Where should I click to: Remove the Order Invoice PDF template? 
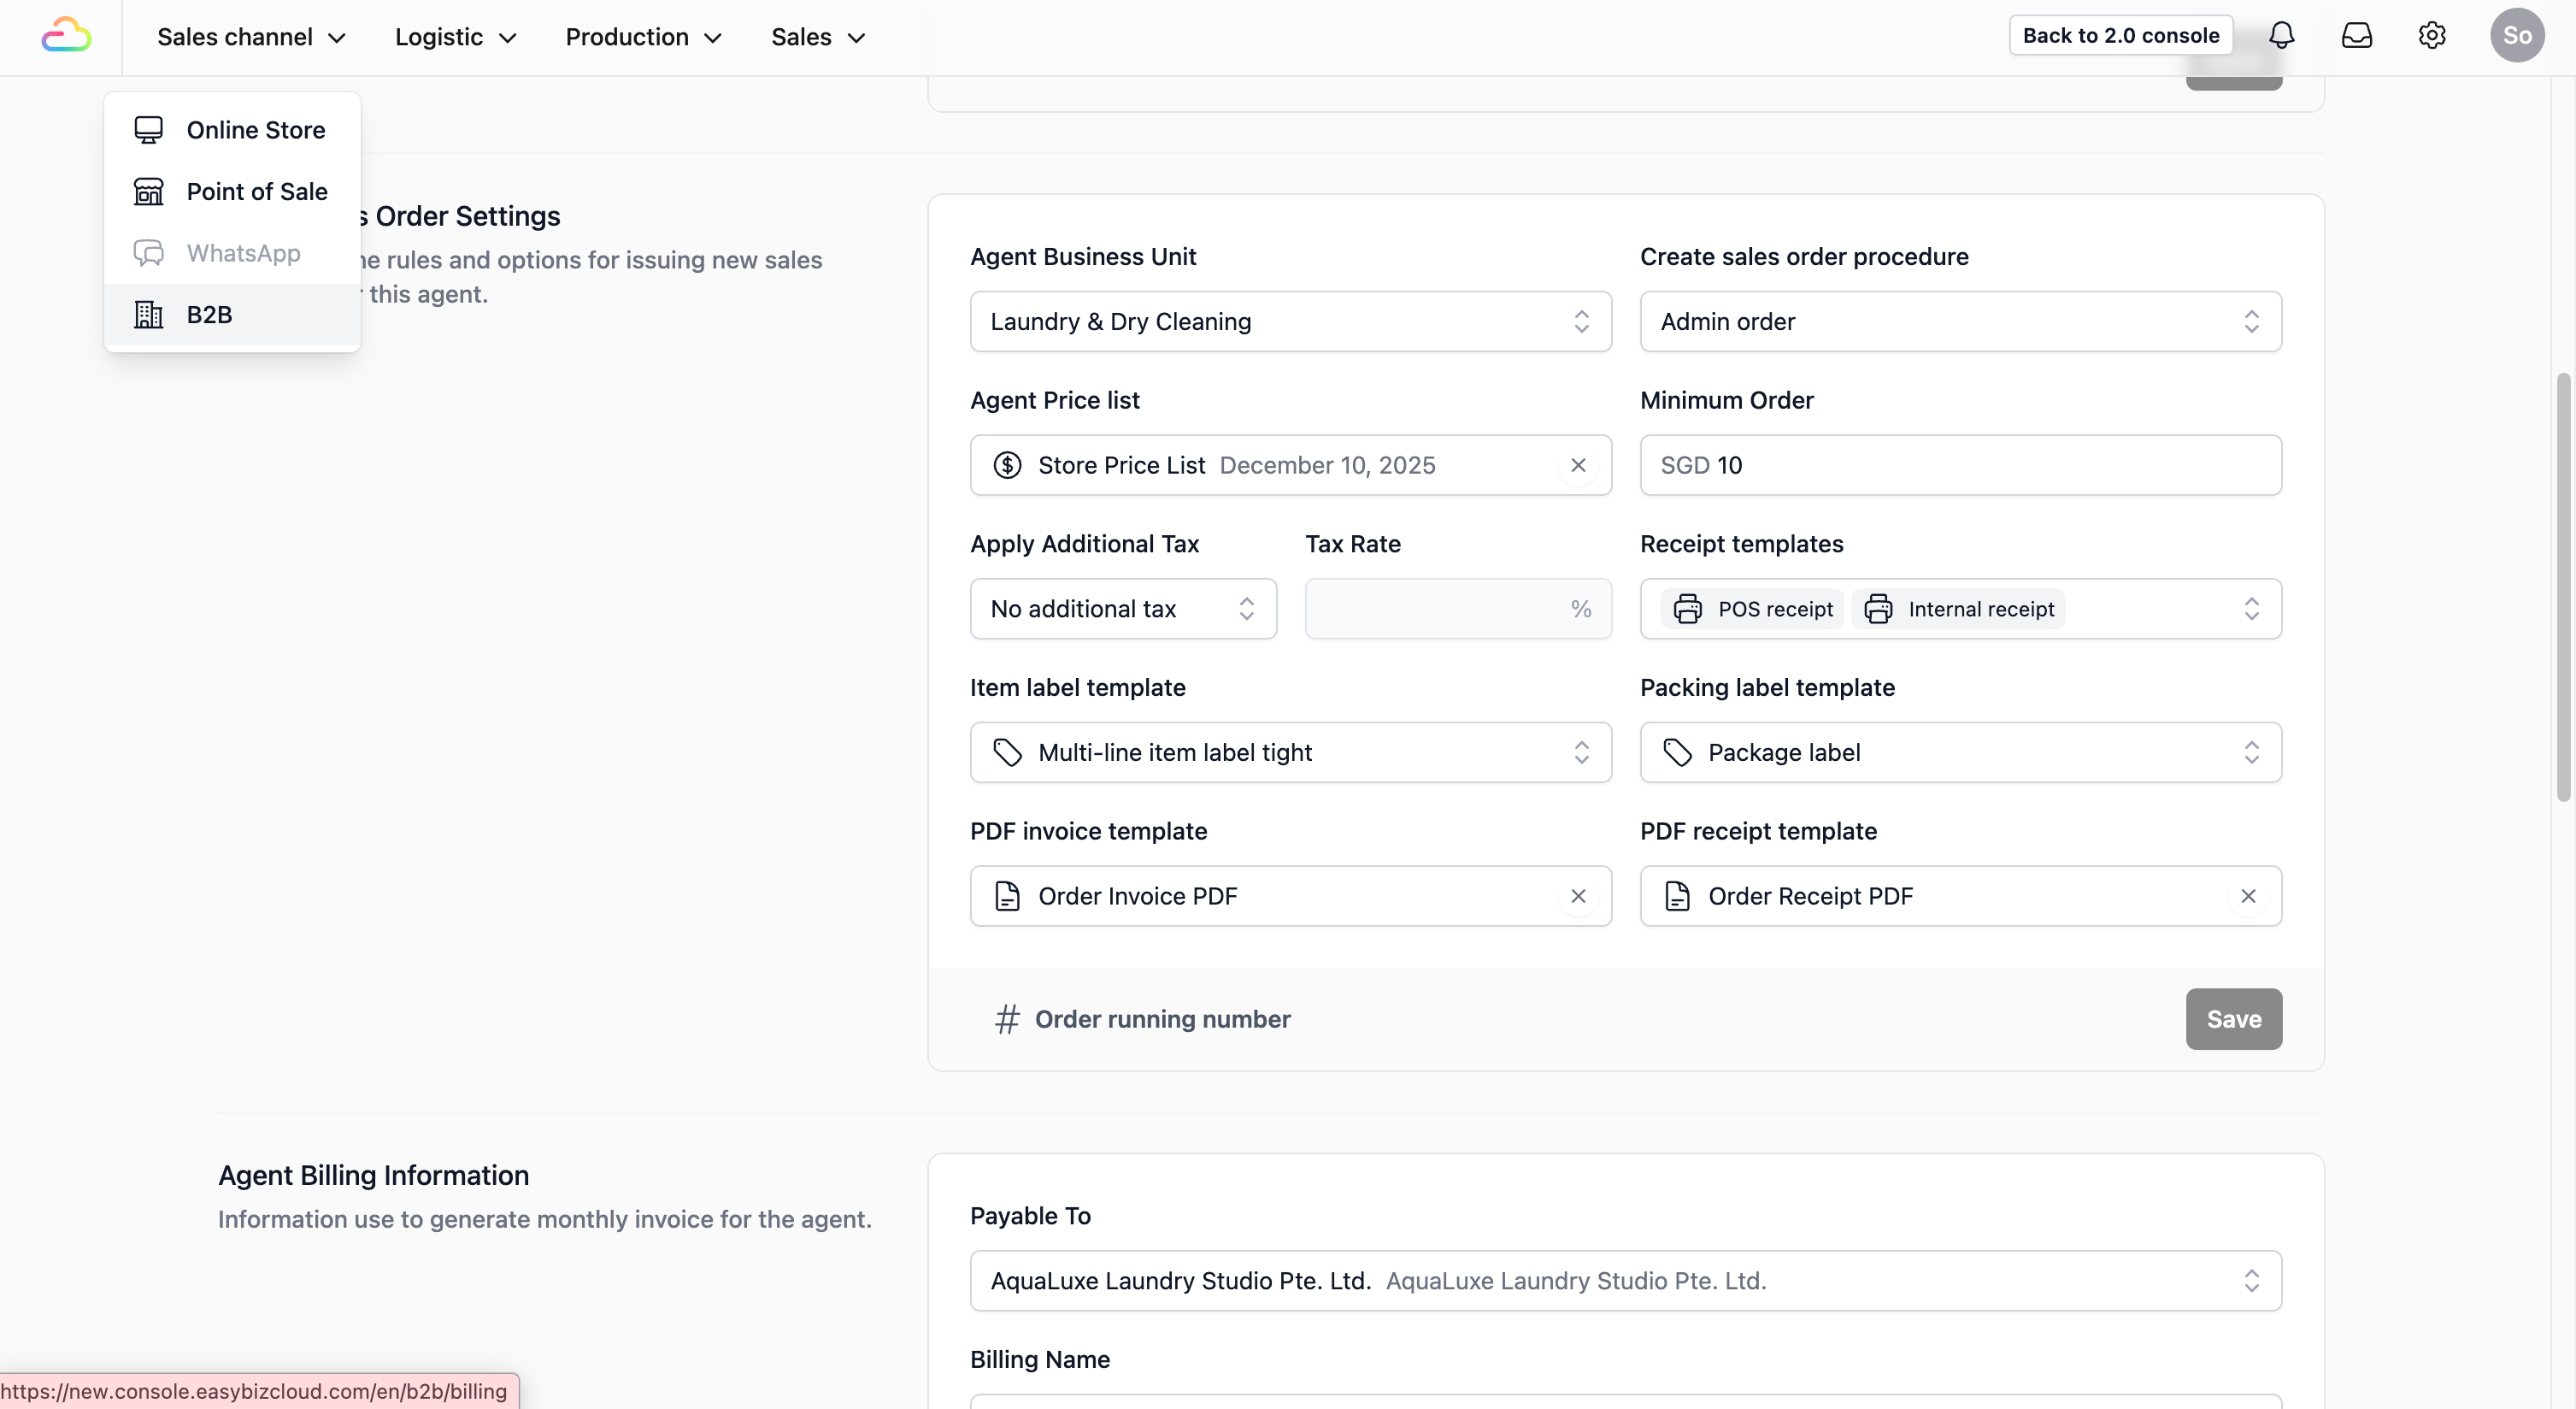tap(1578, 896)
